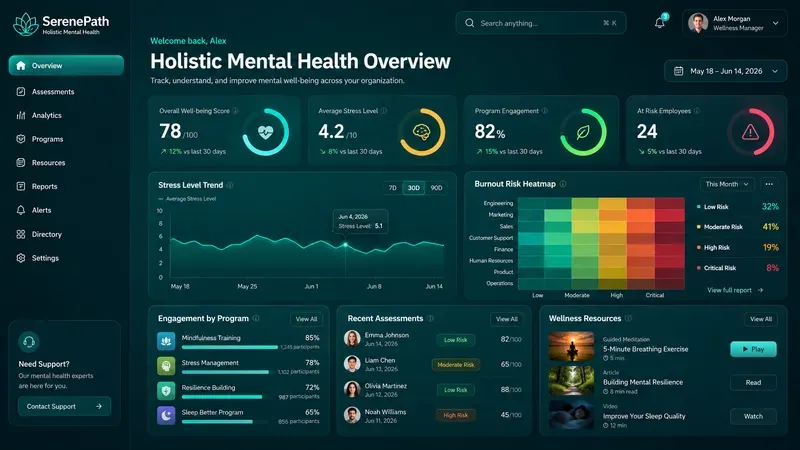Expand the Alex Morgan account dropdown

click(x=776, y=23)
